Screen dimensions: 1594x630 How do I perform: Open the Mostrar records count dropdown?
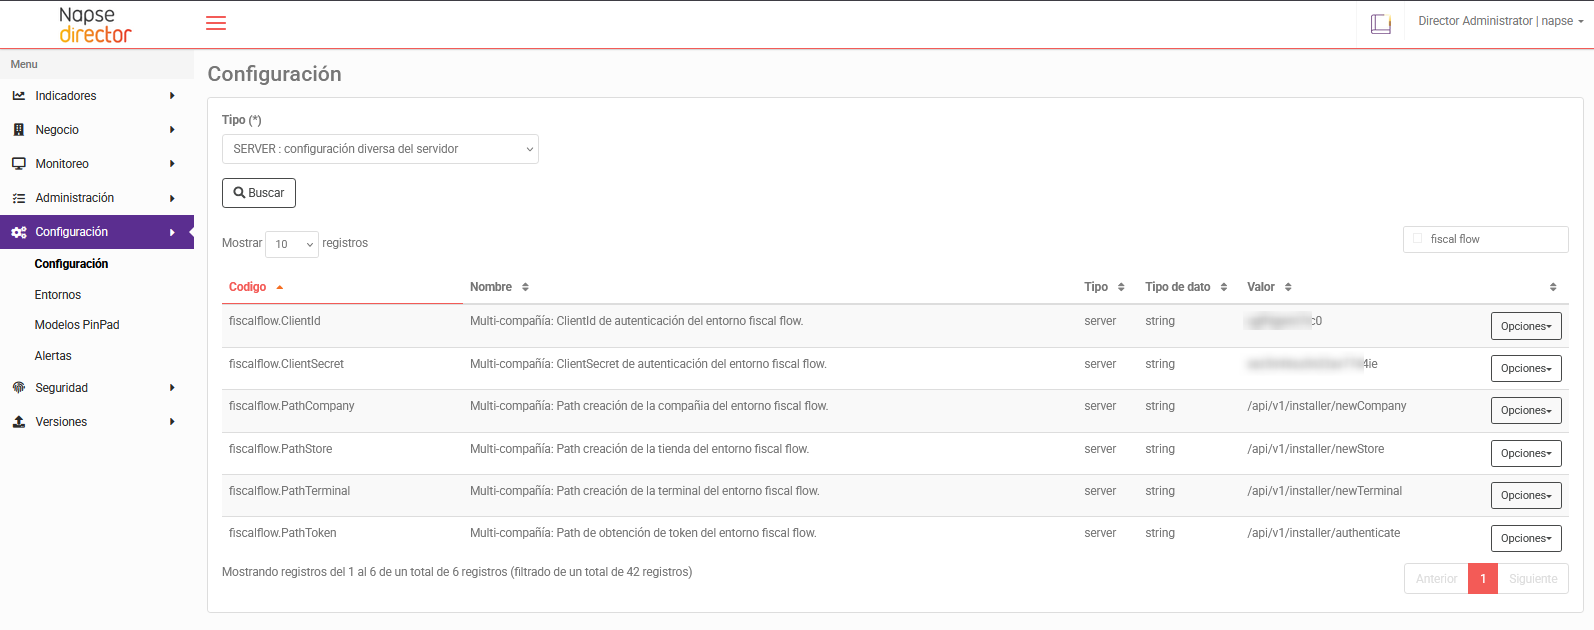pos(292,244)
